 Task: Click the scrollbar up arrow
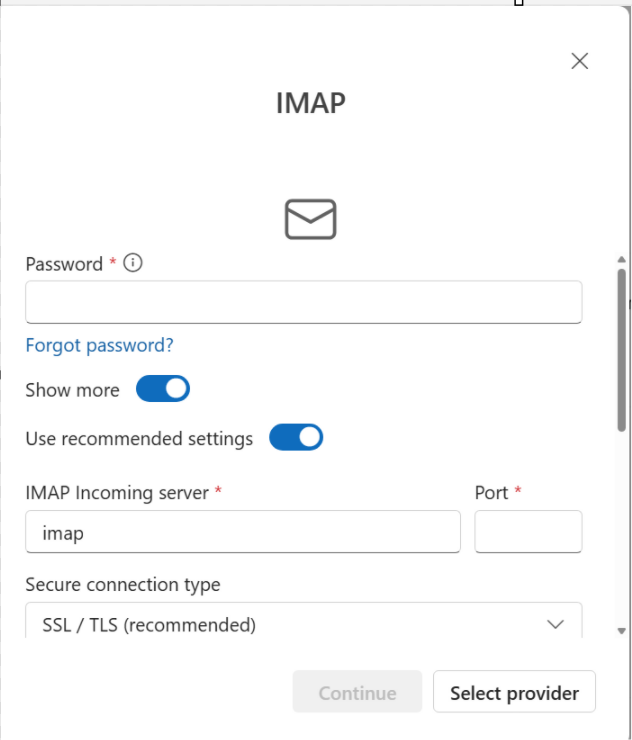622,260
